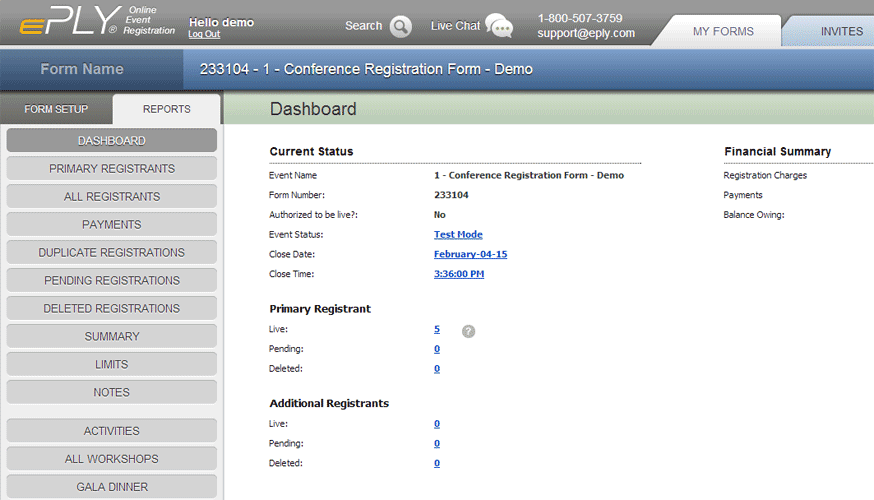Screen dimensions: 874x500
Task: Click the Log Out link
Action: (204, 34)
